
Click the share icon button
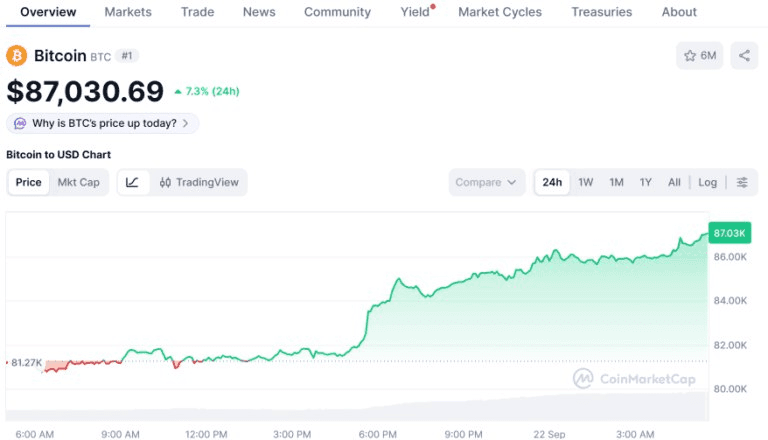(744, 56)
